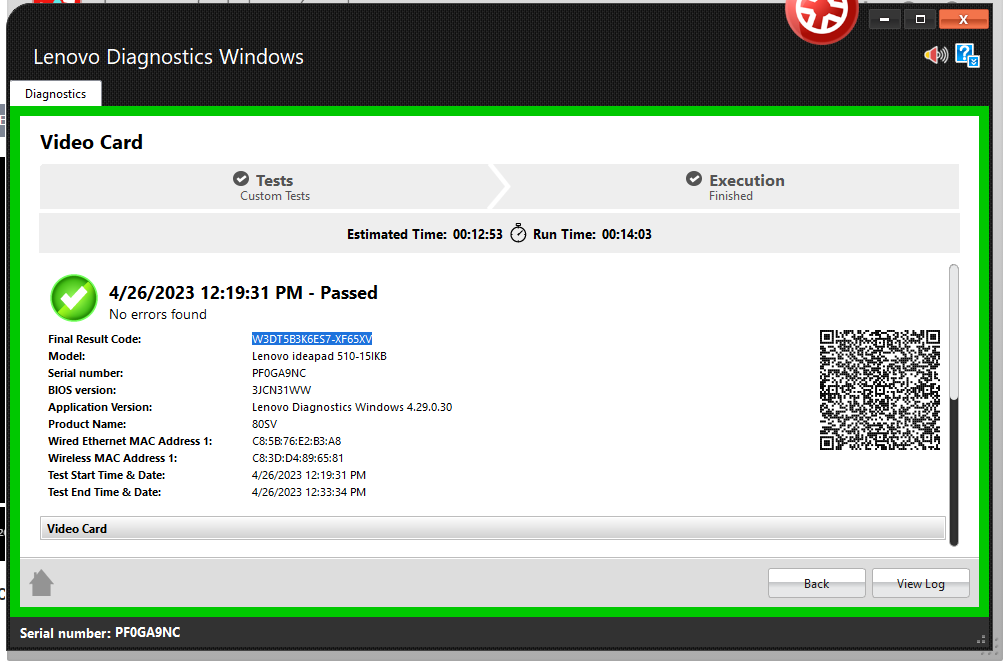Click the results vertical scrollbar
The height and width of the screenshot is (662, 1003).
click(x=954, y=405)
